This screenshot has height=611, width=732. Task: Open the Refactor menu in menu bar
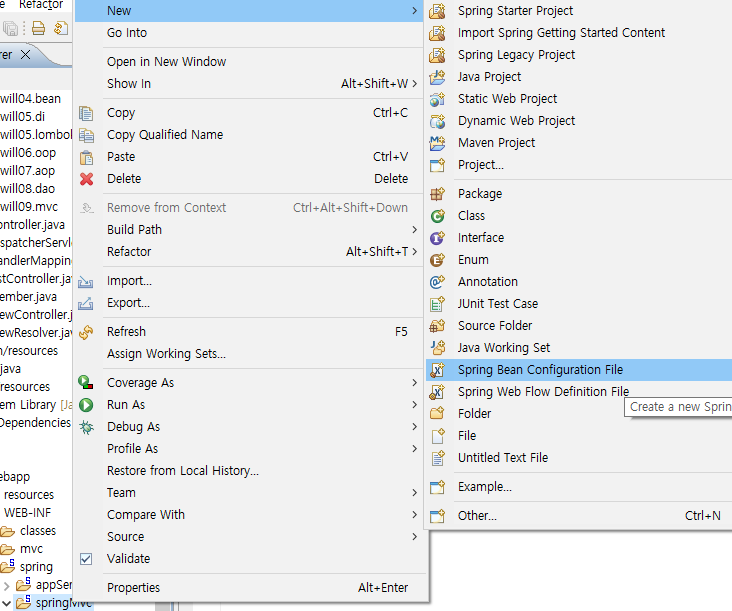[41, 5]
